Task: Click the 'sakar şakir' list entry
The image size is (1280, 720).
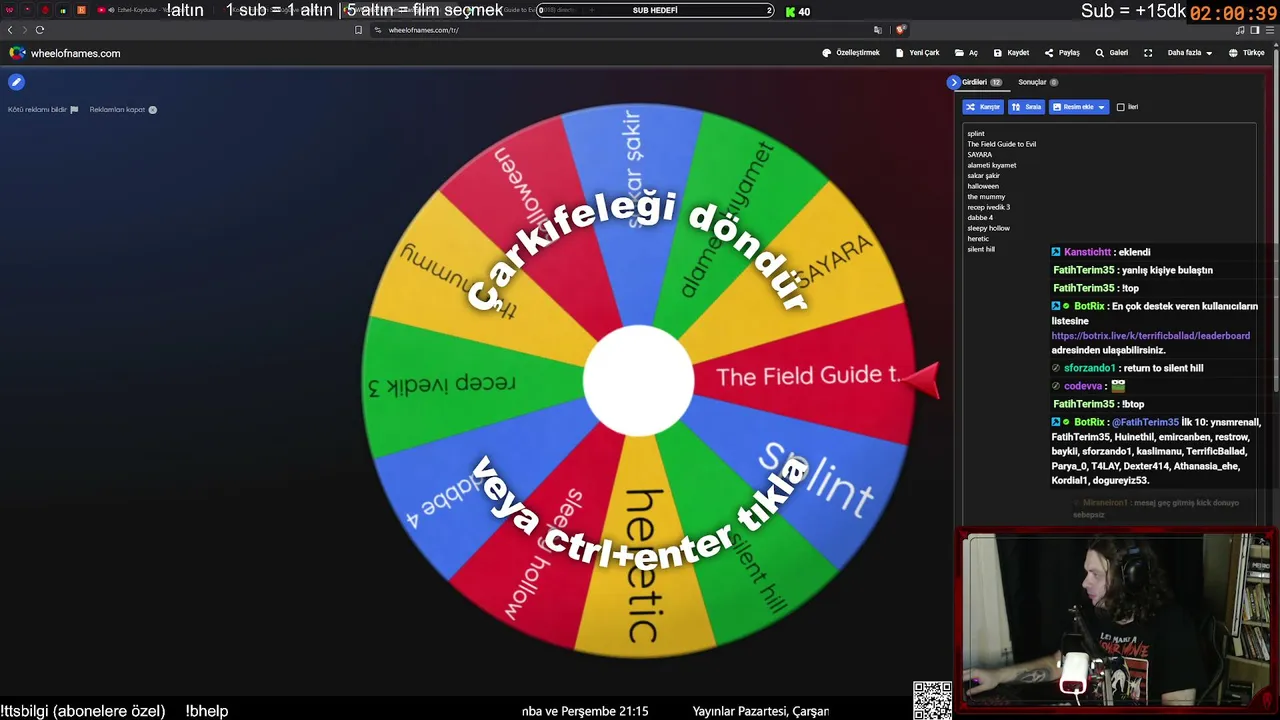Action: (984, 176)
